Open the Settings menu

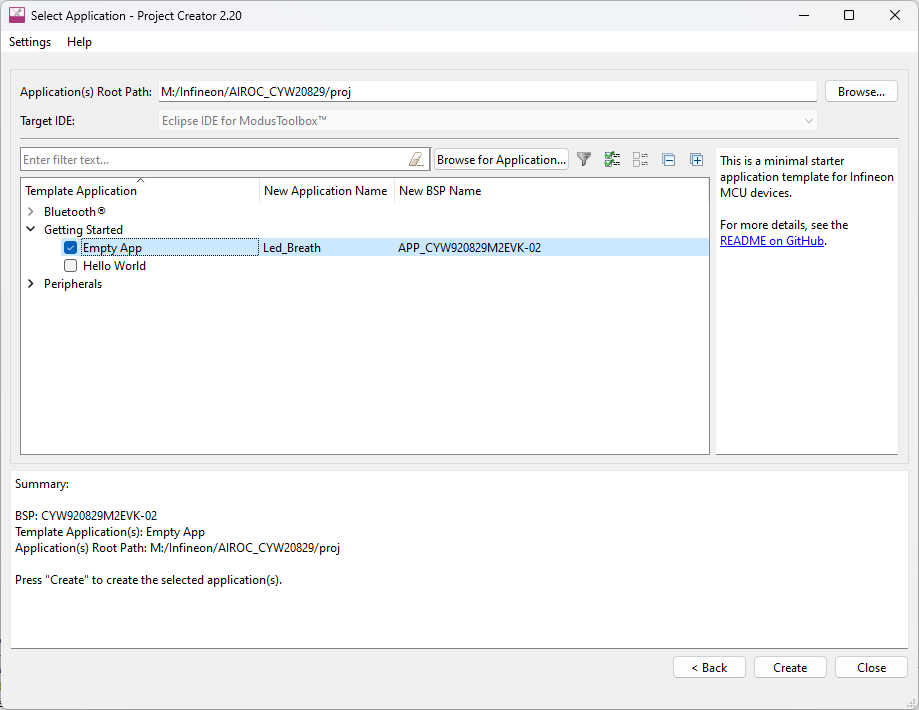point(30,42)
